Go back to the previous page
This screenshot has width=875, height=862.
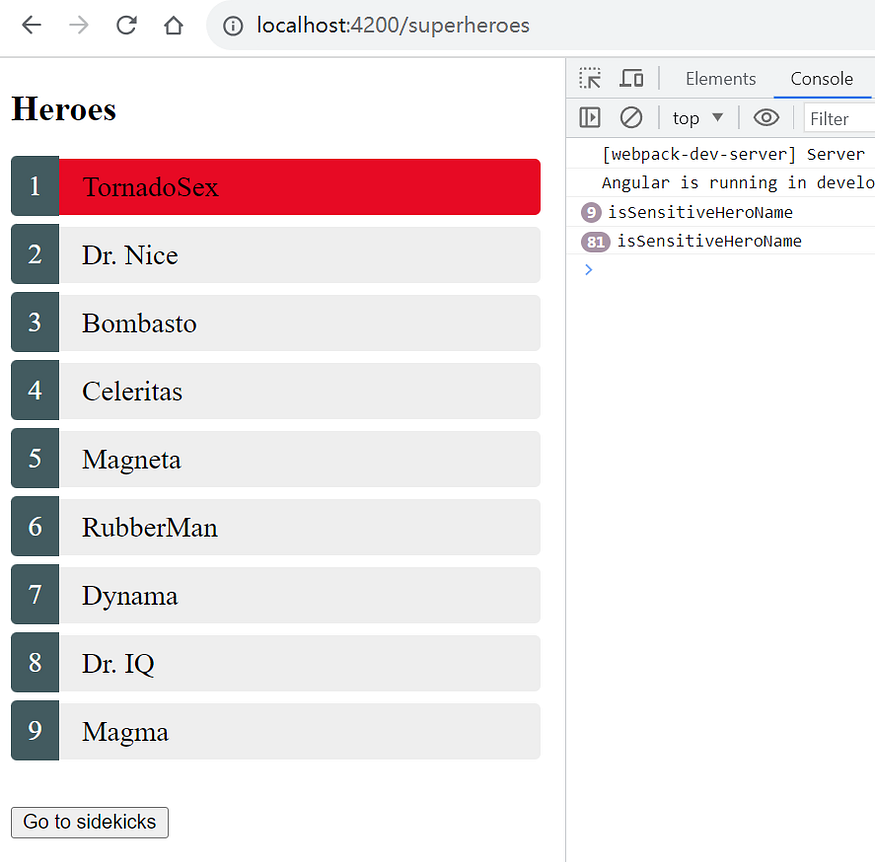click(x=31, y=25)
